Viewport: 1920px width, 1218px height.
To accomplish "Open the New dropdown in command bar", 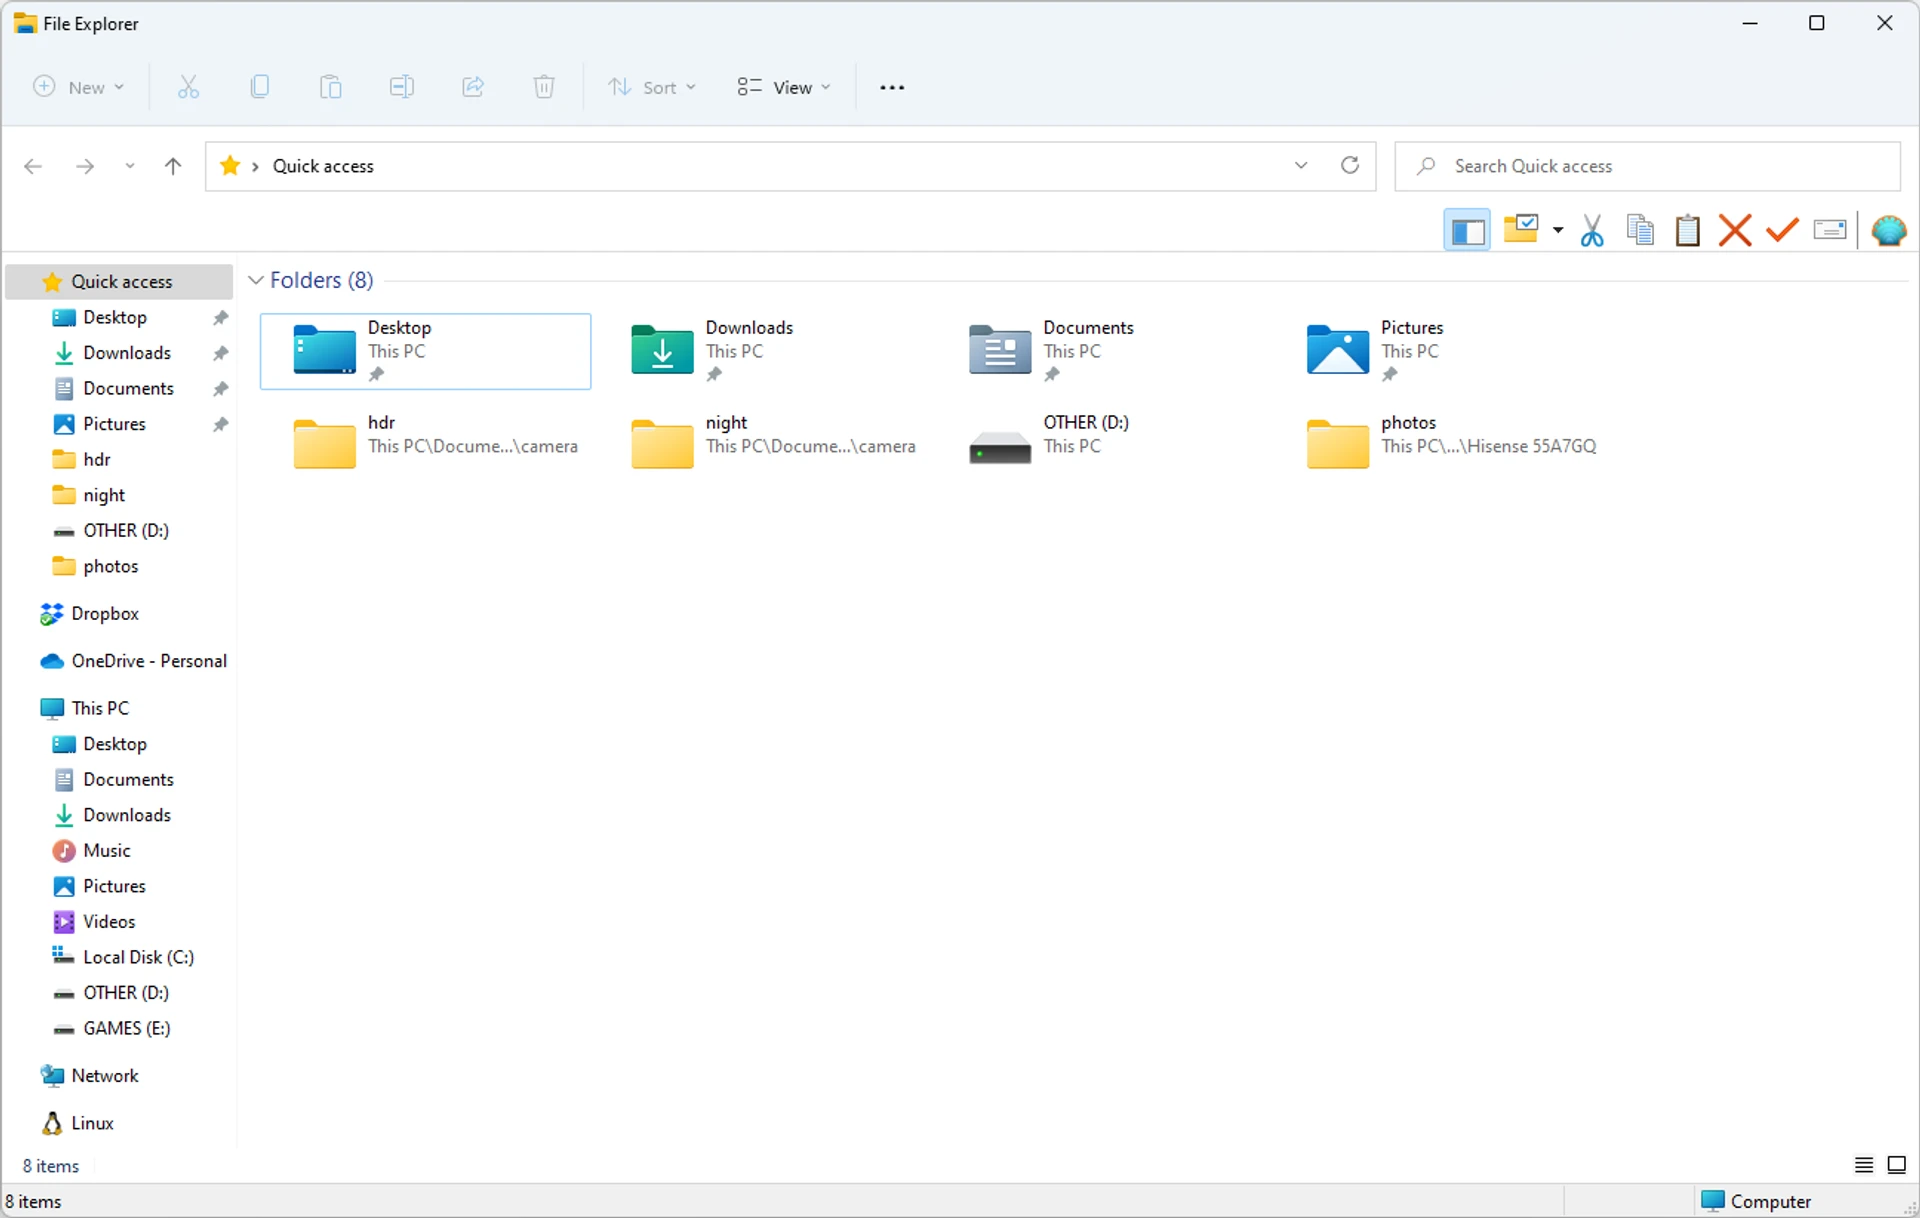I will [79, 87].
